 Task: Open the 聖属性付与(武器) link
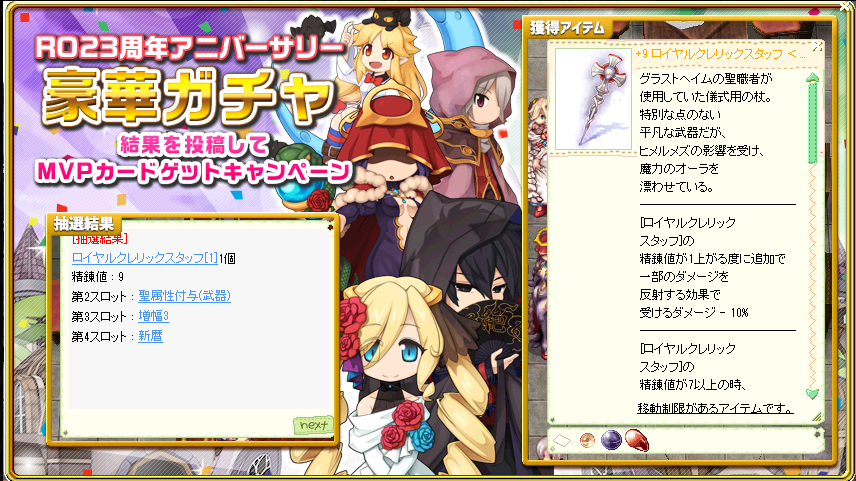point(185,296)
